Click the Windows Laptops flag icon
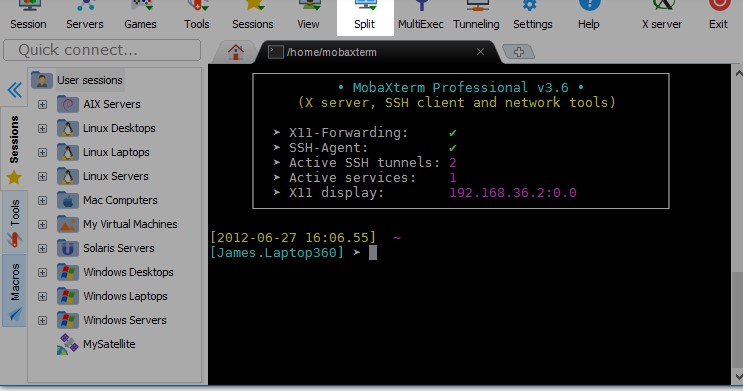 [68, 296]
